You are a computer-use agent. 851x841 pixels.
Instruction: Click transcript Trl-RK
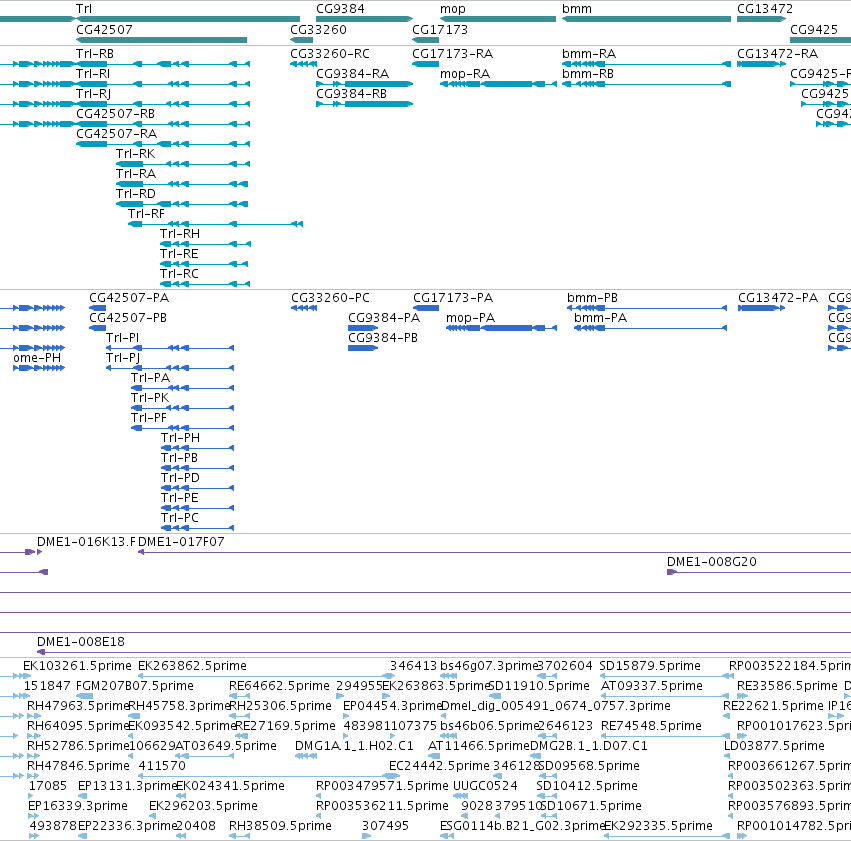136,154
